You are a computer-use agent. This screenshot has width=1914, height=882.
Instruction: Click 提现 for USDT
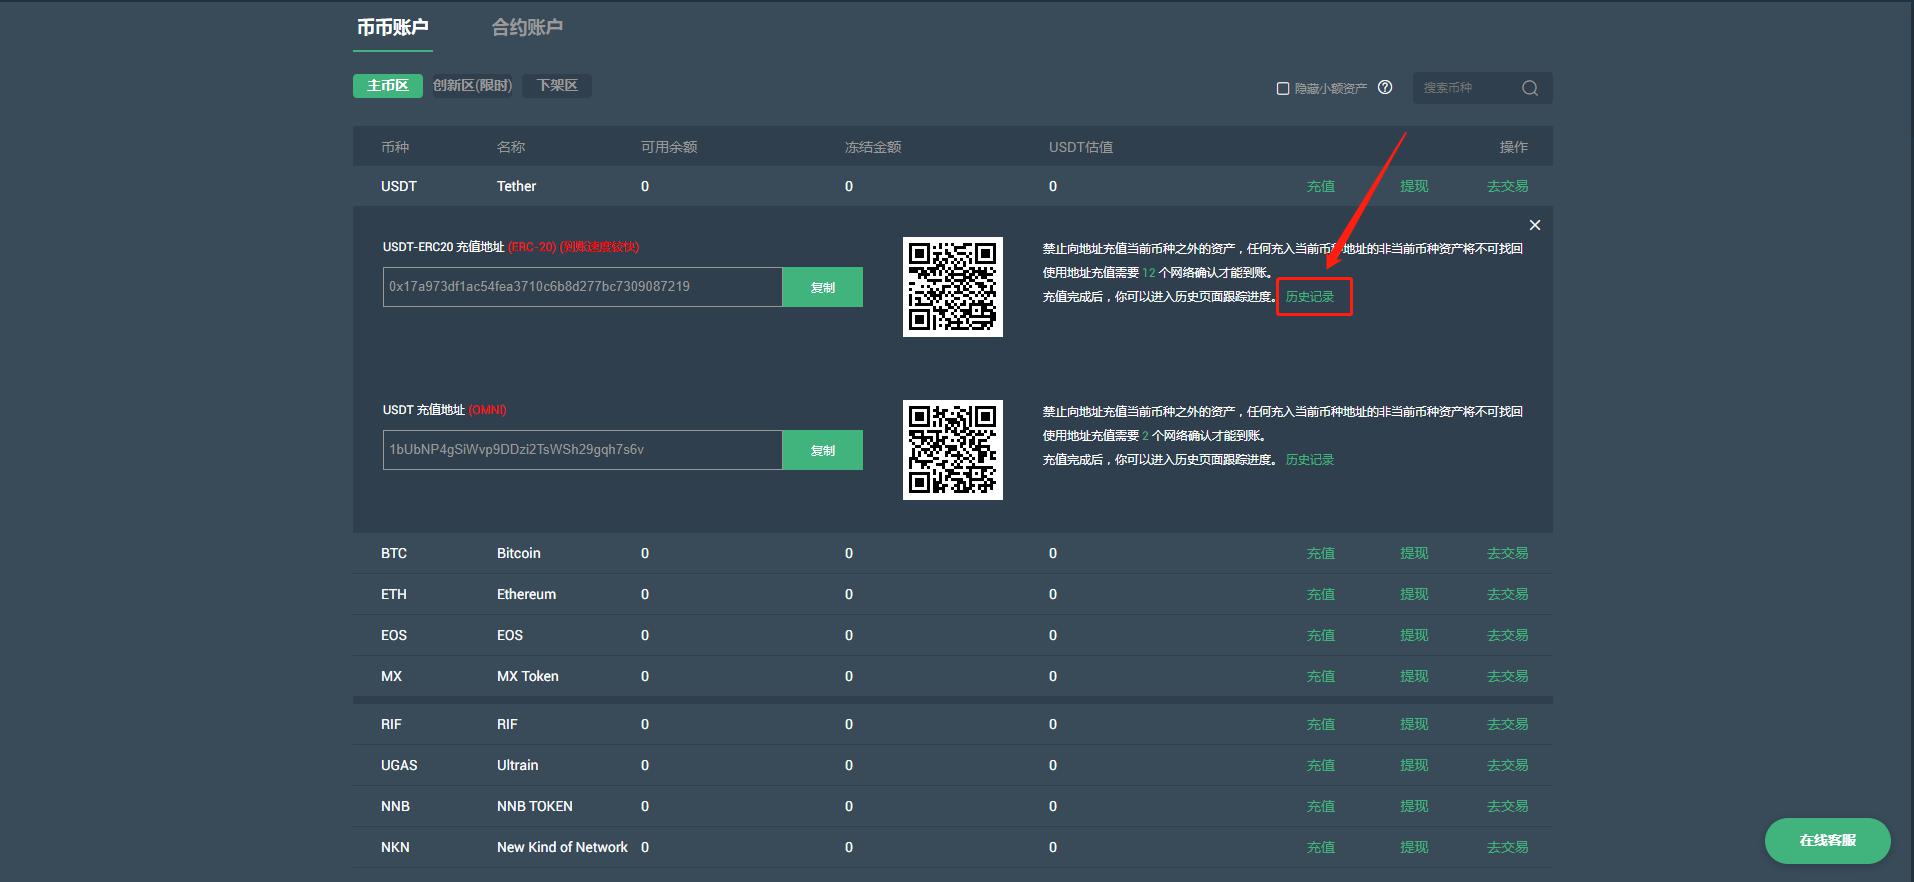point(1414,186)
